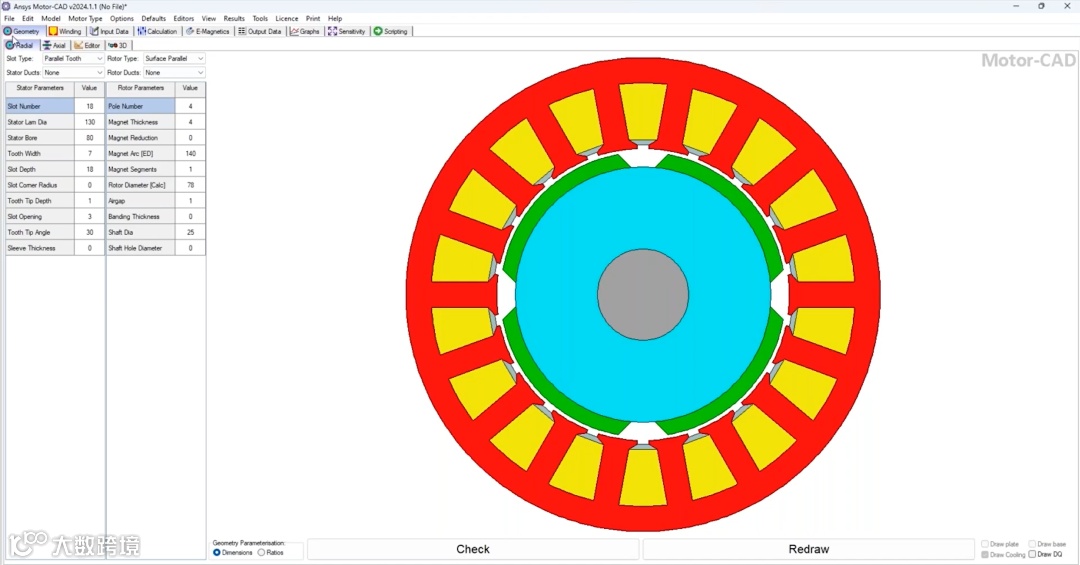
Task: Select the 'Magnet Segments' parameter label
Action: pyautogui.click(x=141, y=170)
